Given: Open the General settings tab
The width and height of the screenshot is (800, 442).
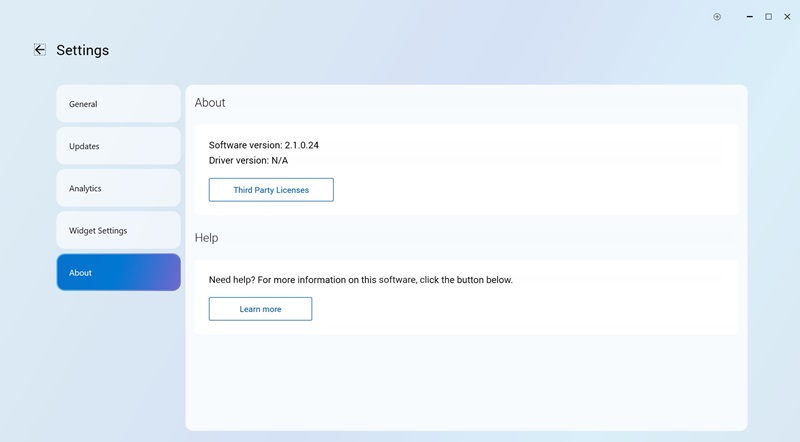Looking at the screenshot, I should point(118,104).
